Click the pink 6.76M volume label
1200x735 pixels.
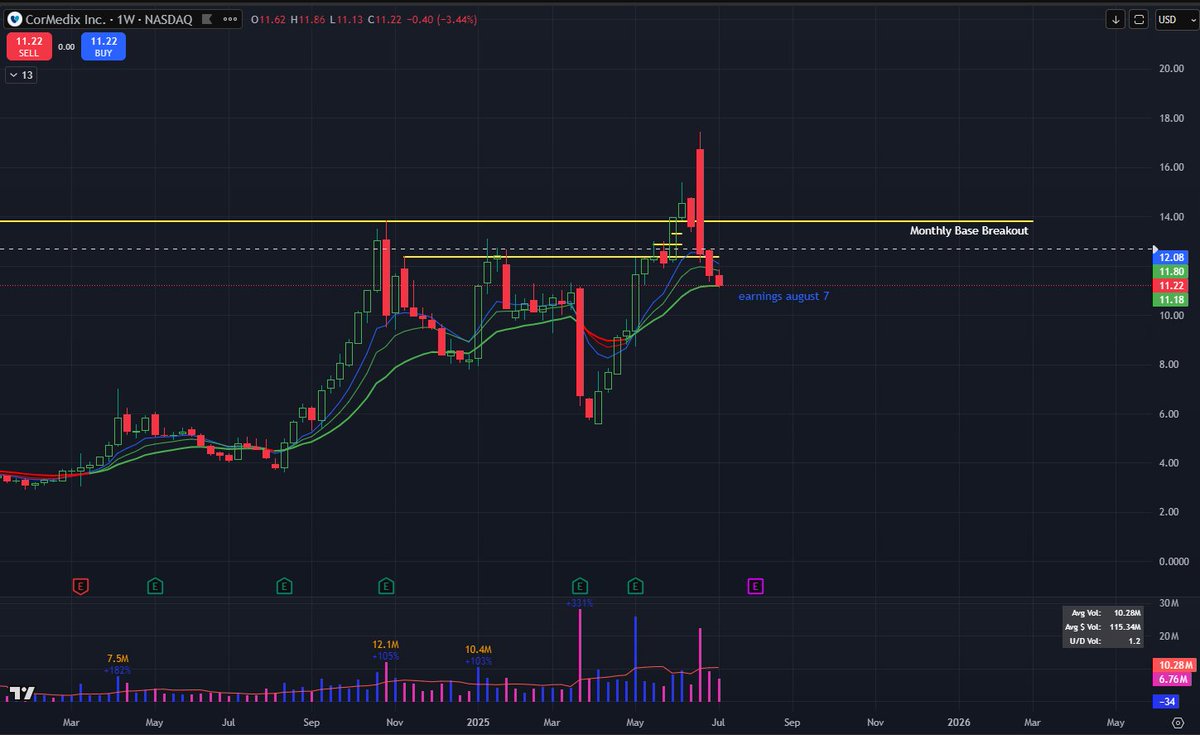(1171, 680)
